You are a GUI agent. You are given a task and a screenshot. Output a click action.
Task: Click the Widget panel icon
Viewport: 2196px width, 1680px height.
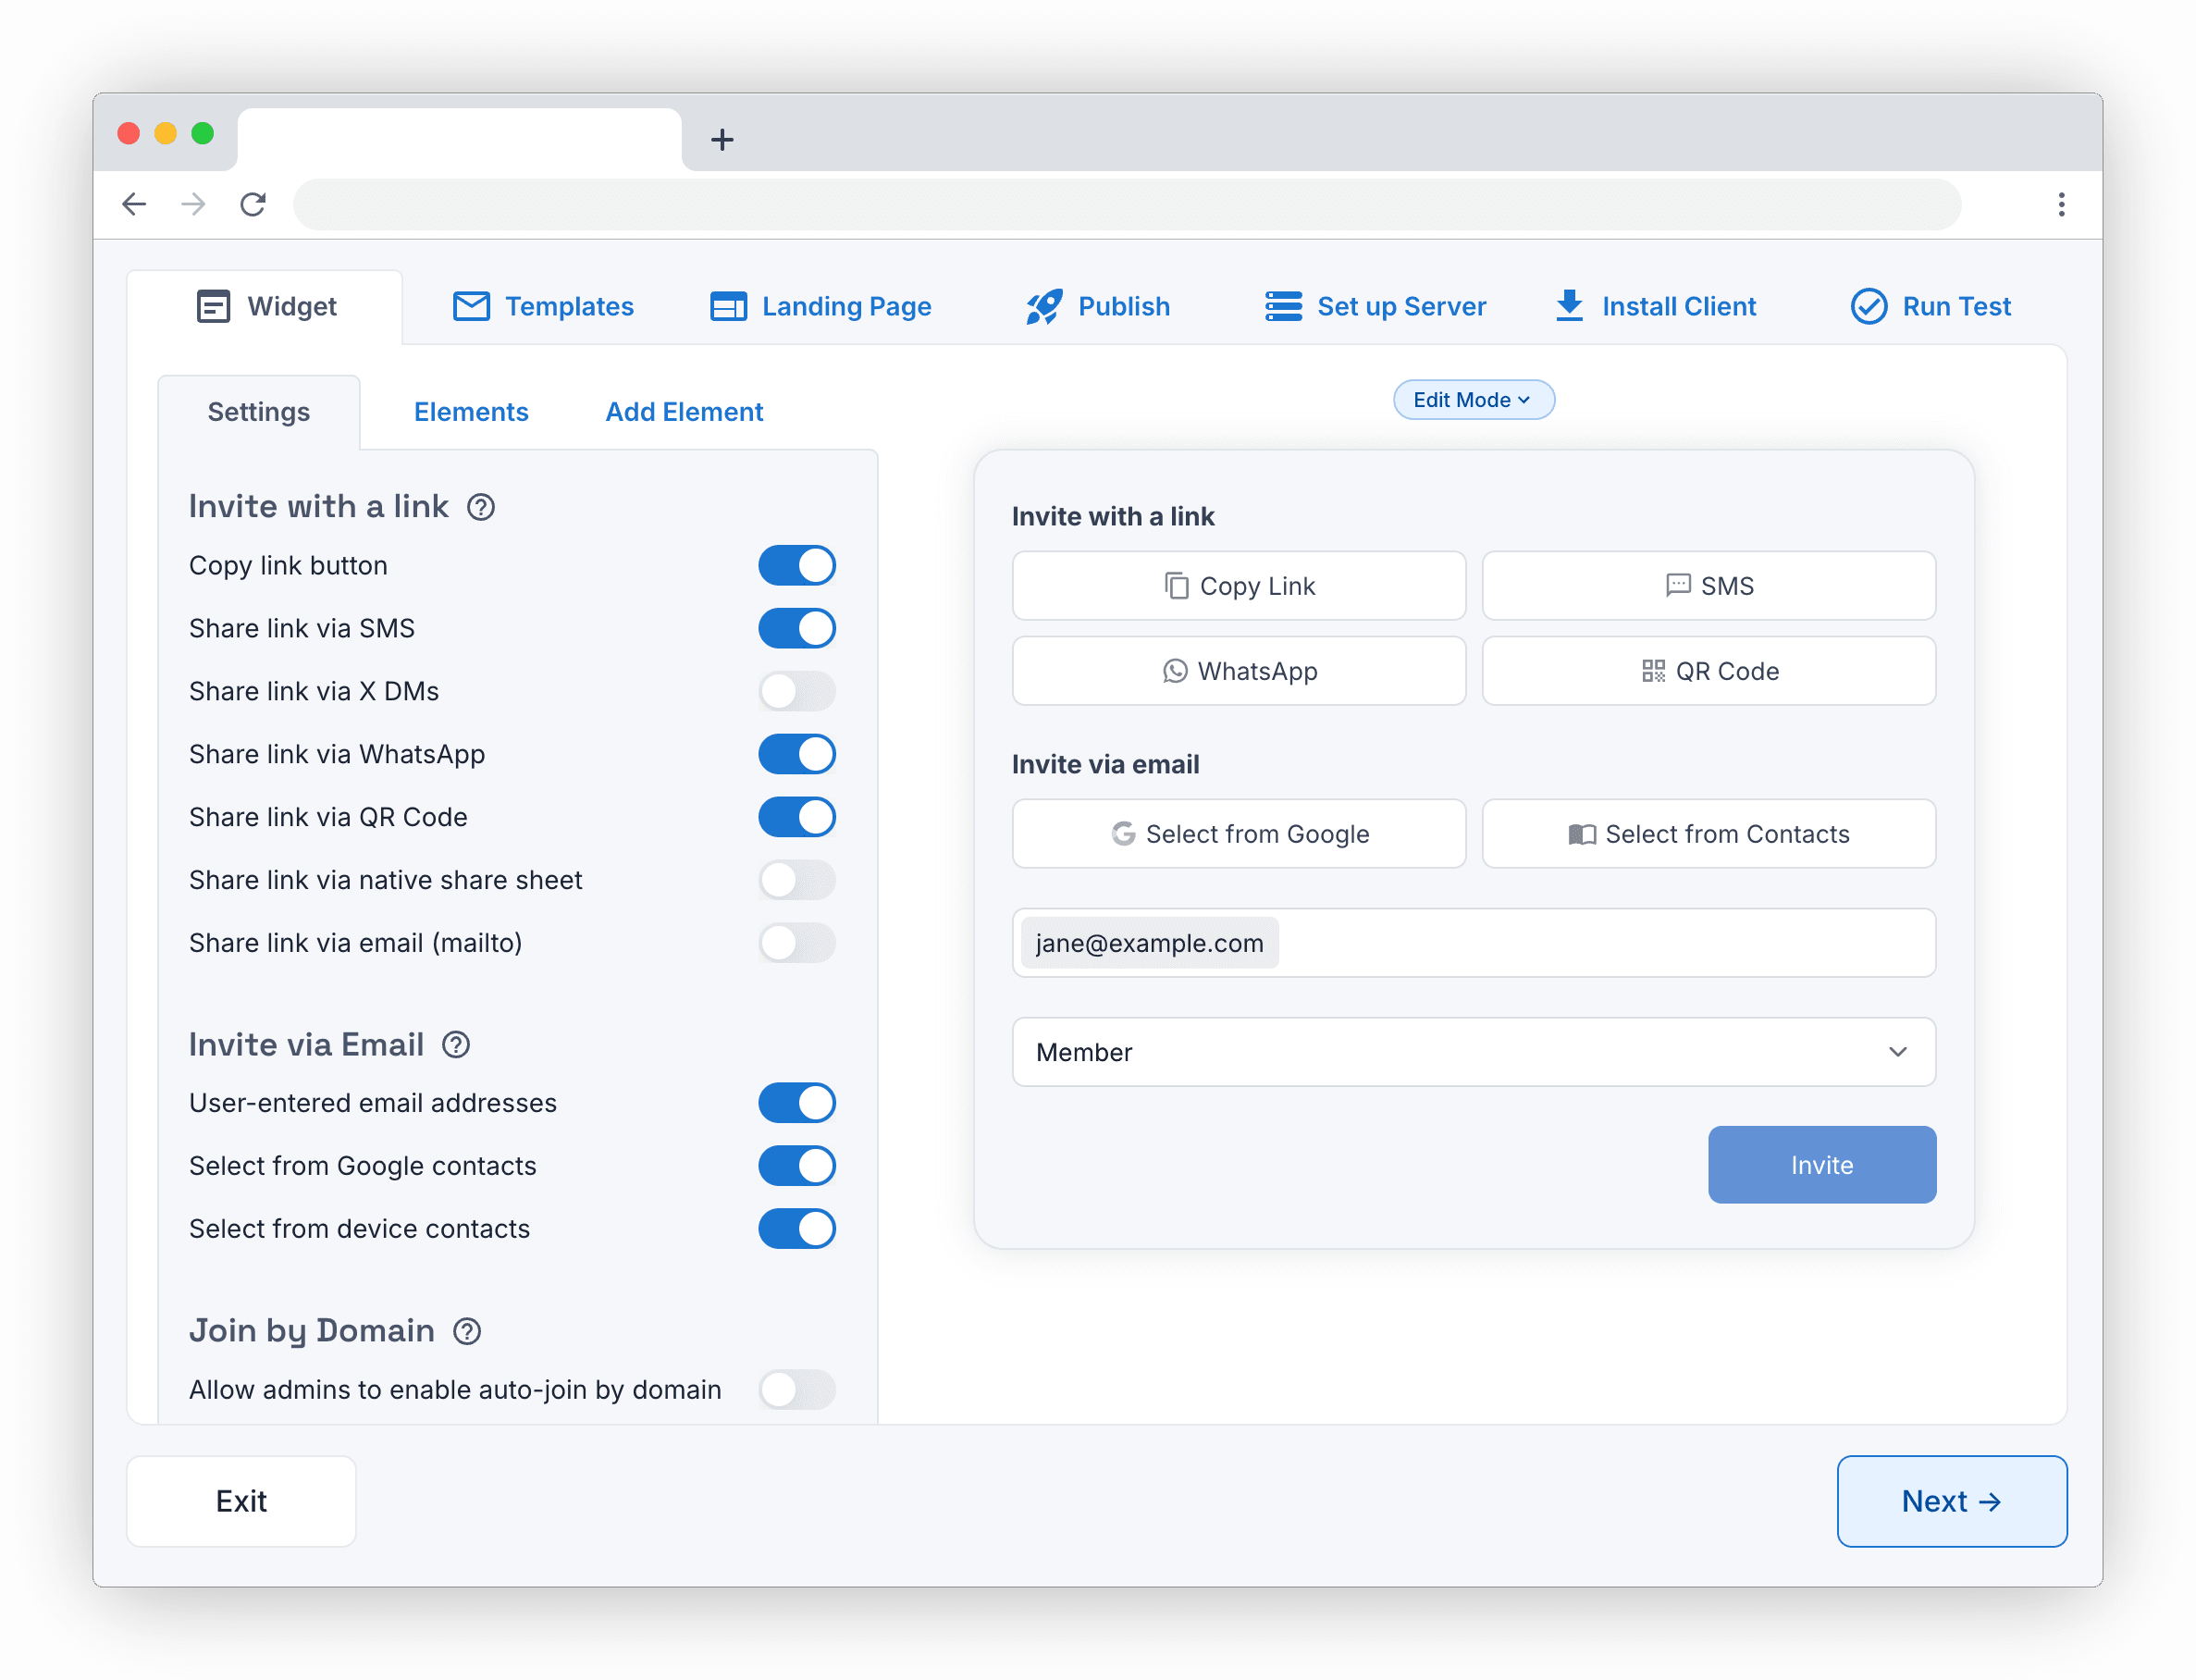coord(212,307)
